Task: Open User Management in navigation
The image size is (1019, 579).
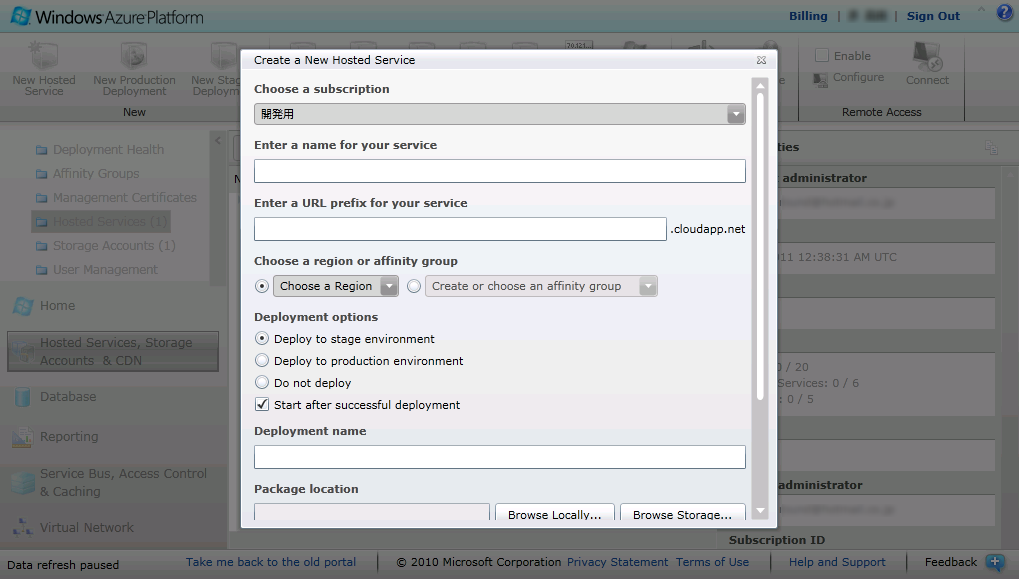Action: coord(105,270)
